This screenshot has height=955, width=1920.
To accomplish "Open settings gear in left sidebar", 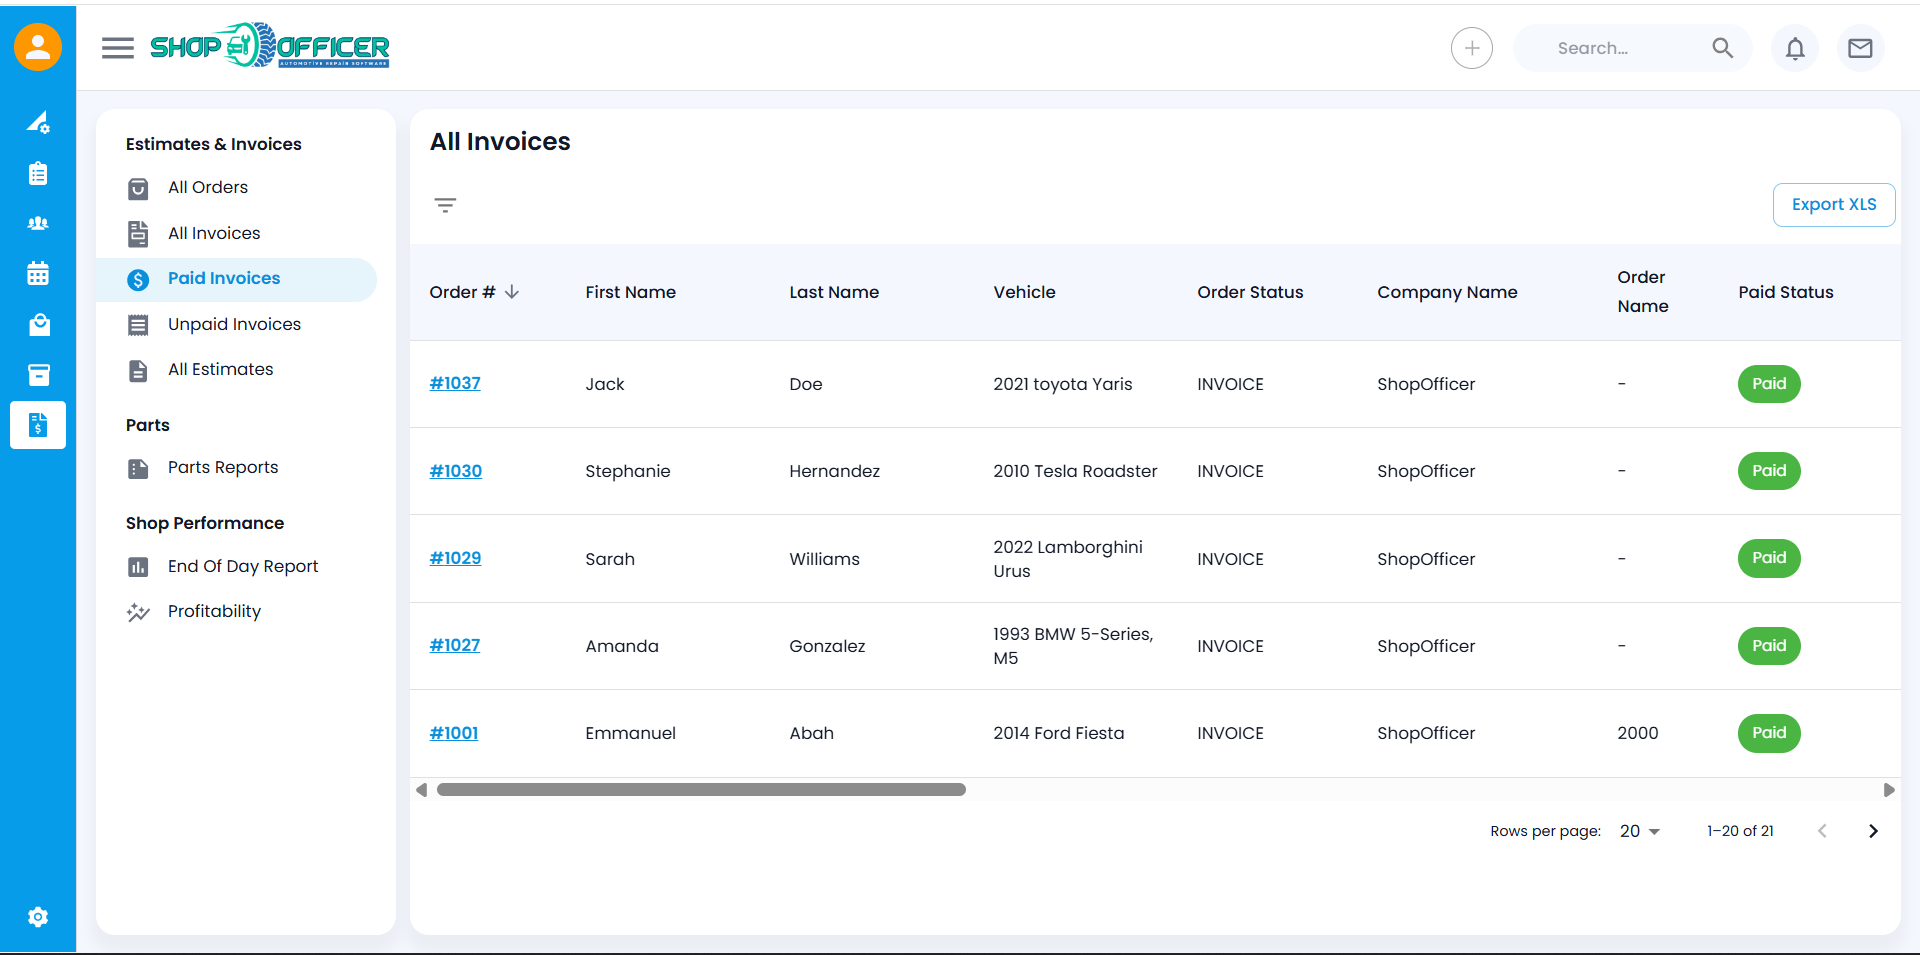I will (x=38, y=917).
